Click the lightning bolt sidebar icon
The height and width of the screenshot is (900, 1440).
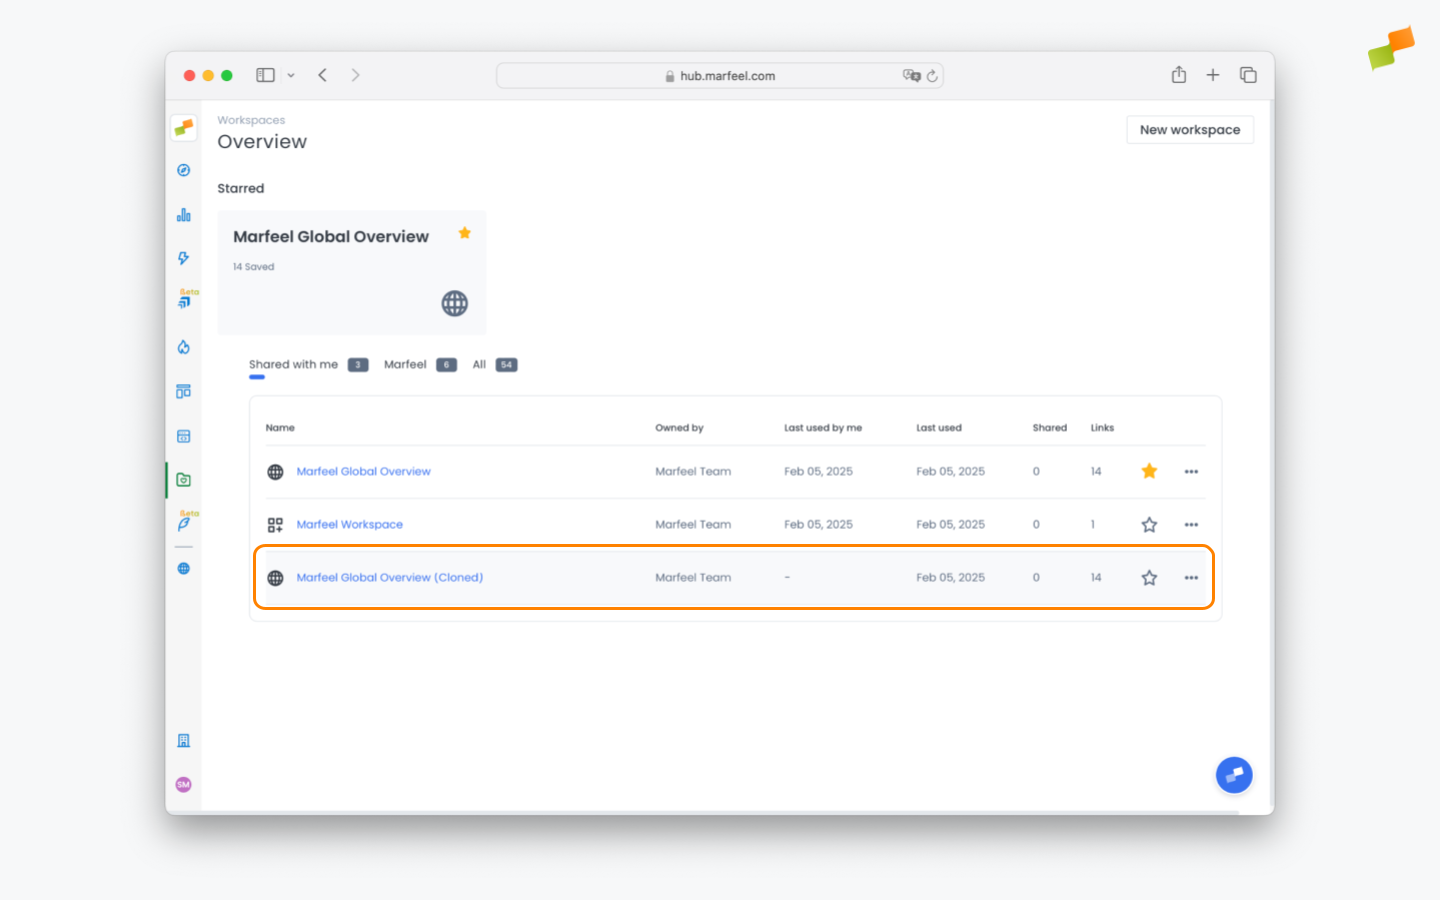[x=183, y=258]
